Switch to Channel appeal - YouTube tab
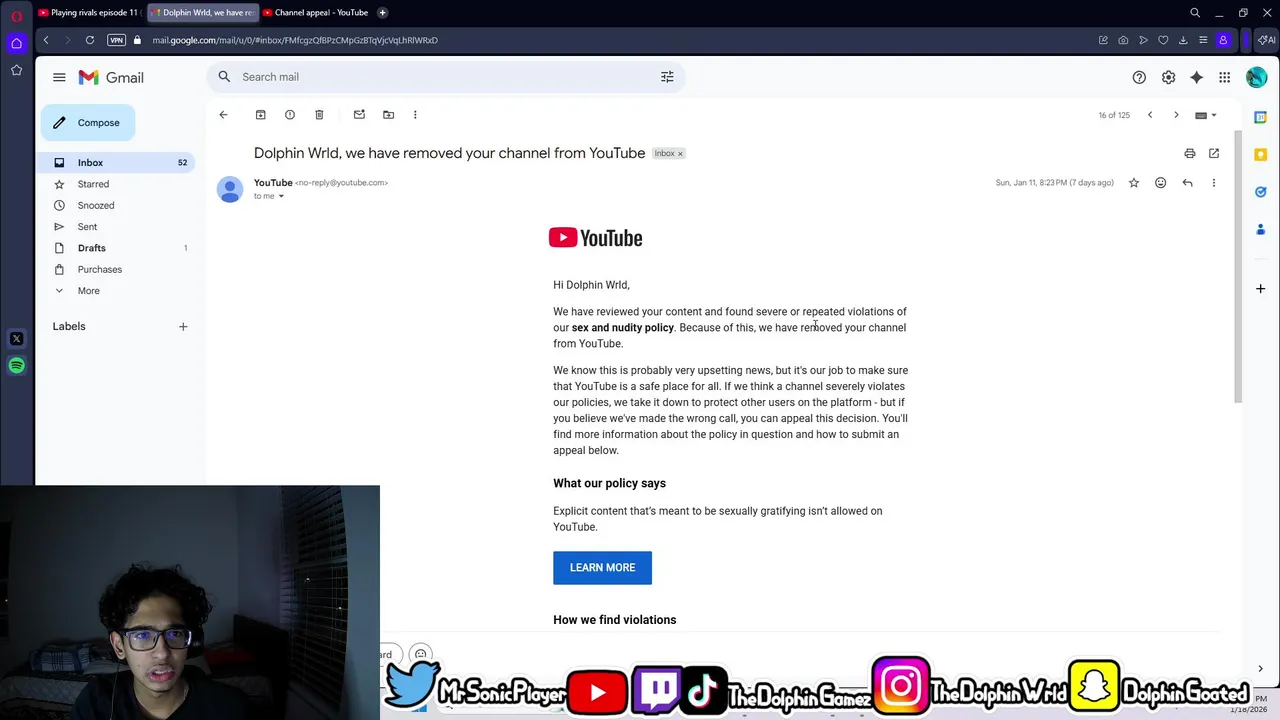This screenshot has height=720, width=1280. click(x=314, y=13)
